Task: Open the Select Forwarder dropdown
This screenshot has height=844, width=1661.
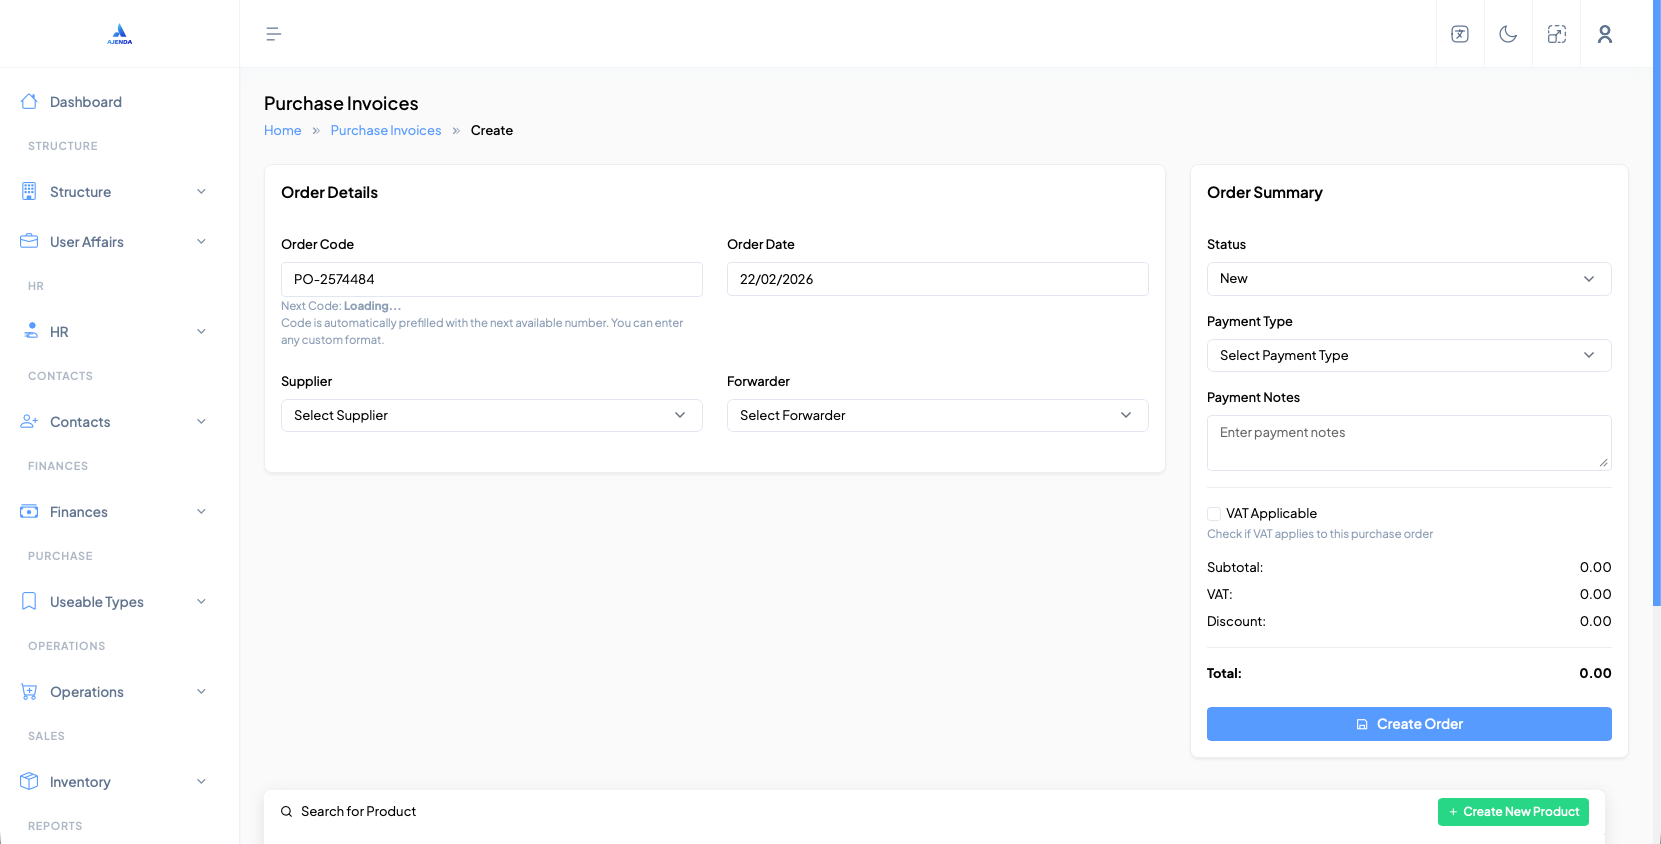Action: (937, 416)
